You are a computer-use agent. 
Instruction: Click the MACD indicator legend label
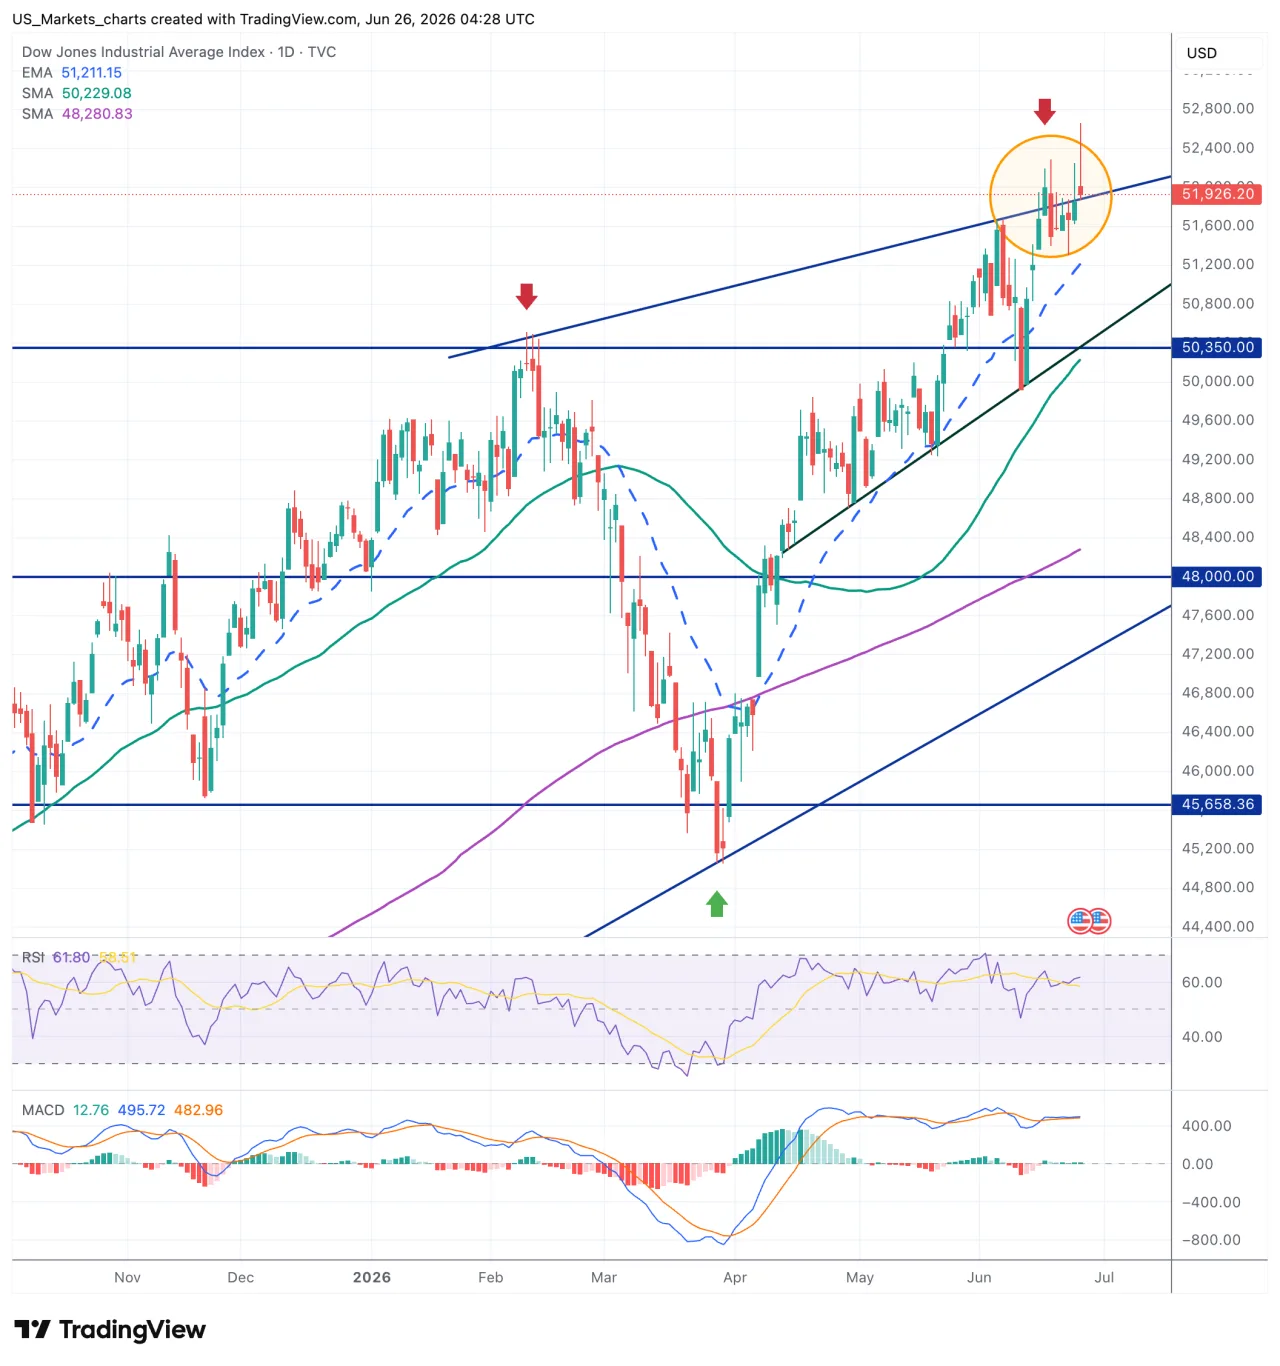[43, 1110]
